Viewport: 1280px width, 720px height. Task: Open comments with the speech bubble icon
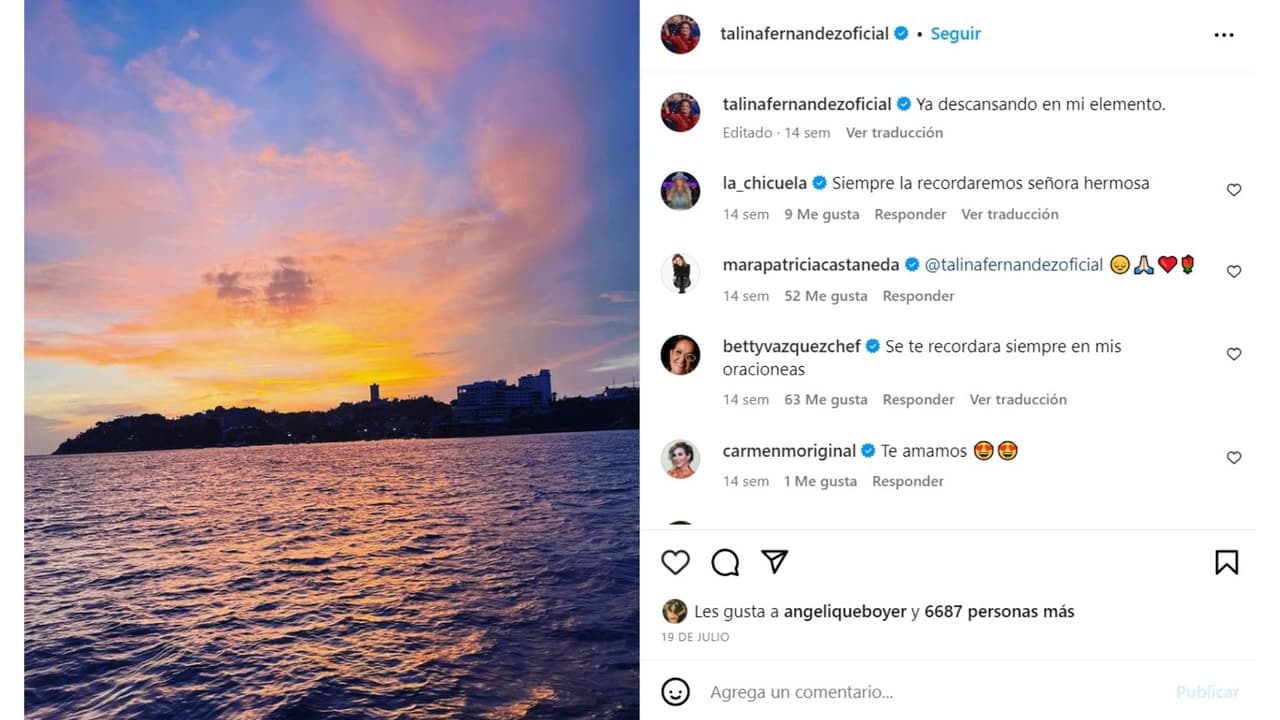tap(725, 562)
